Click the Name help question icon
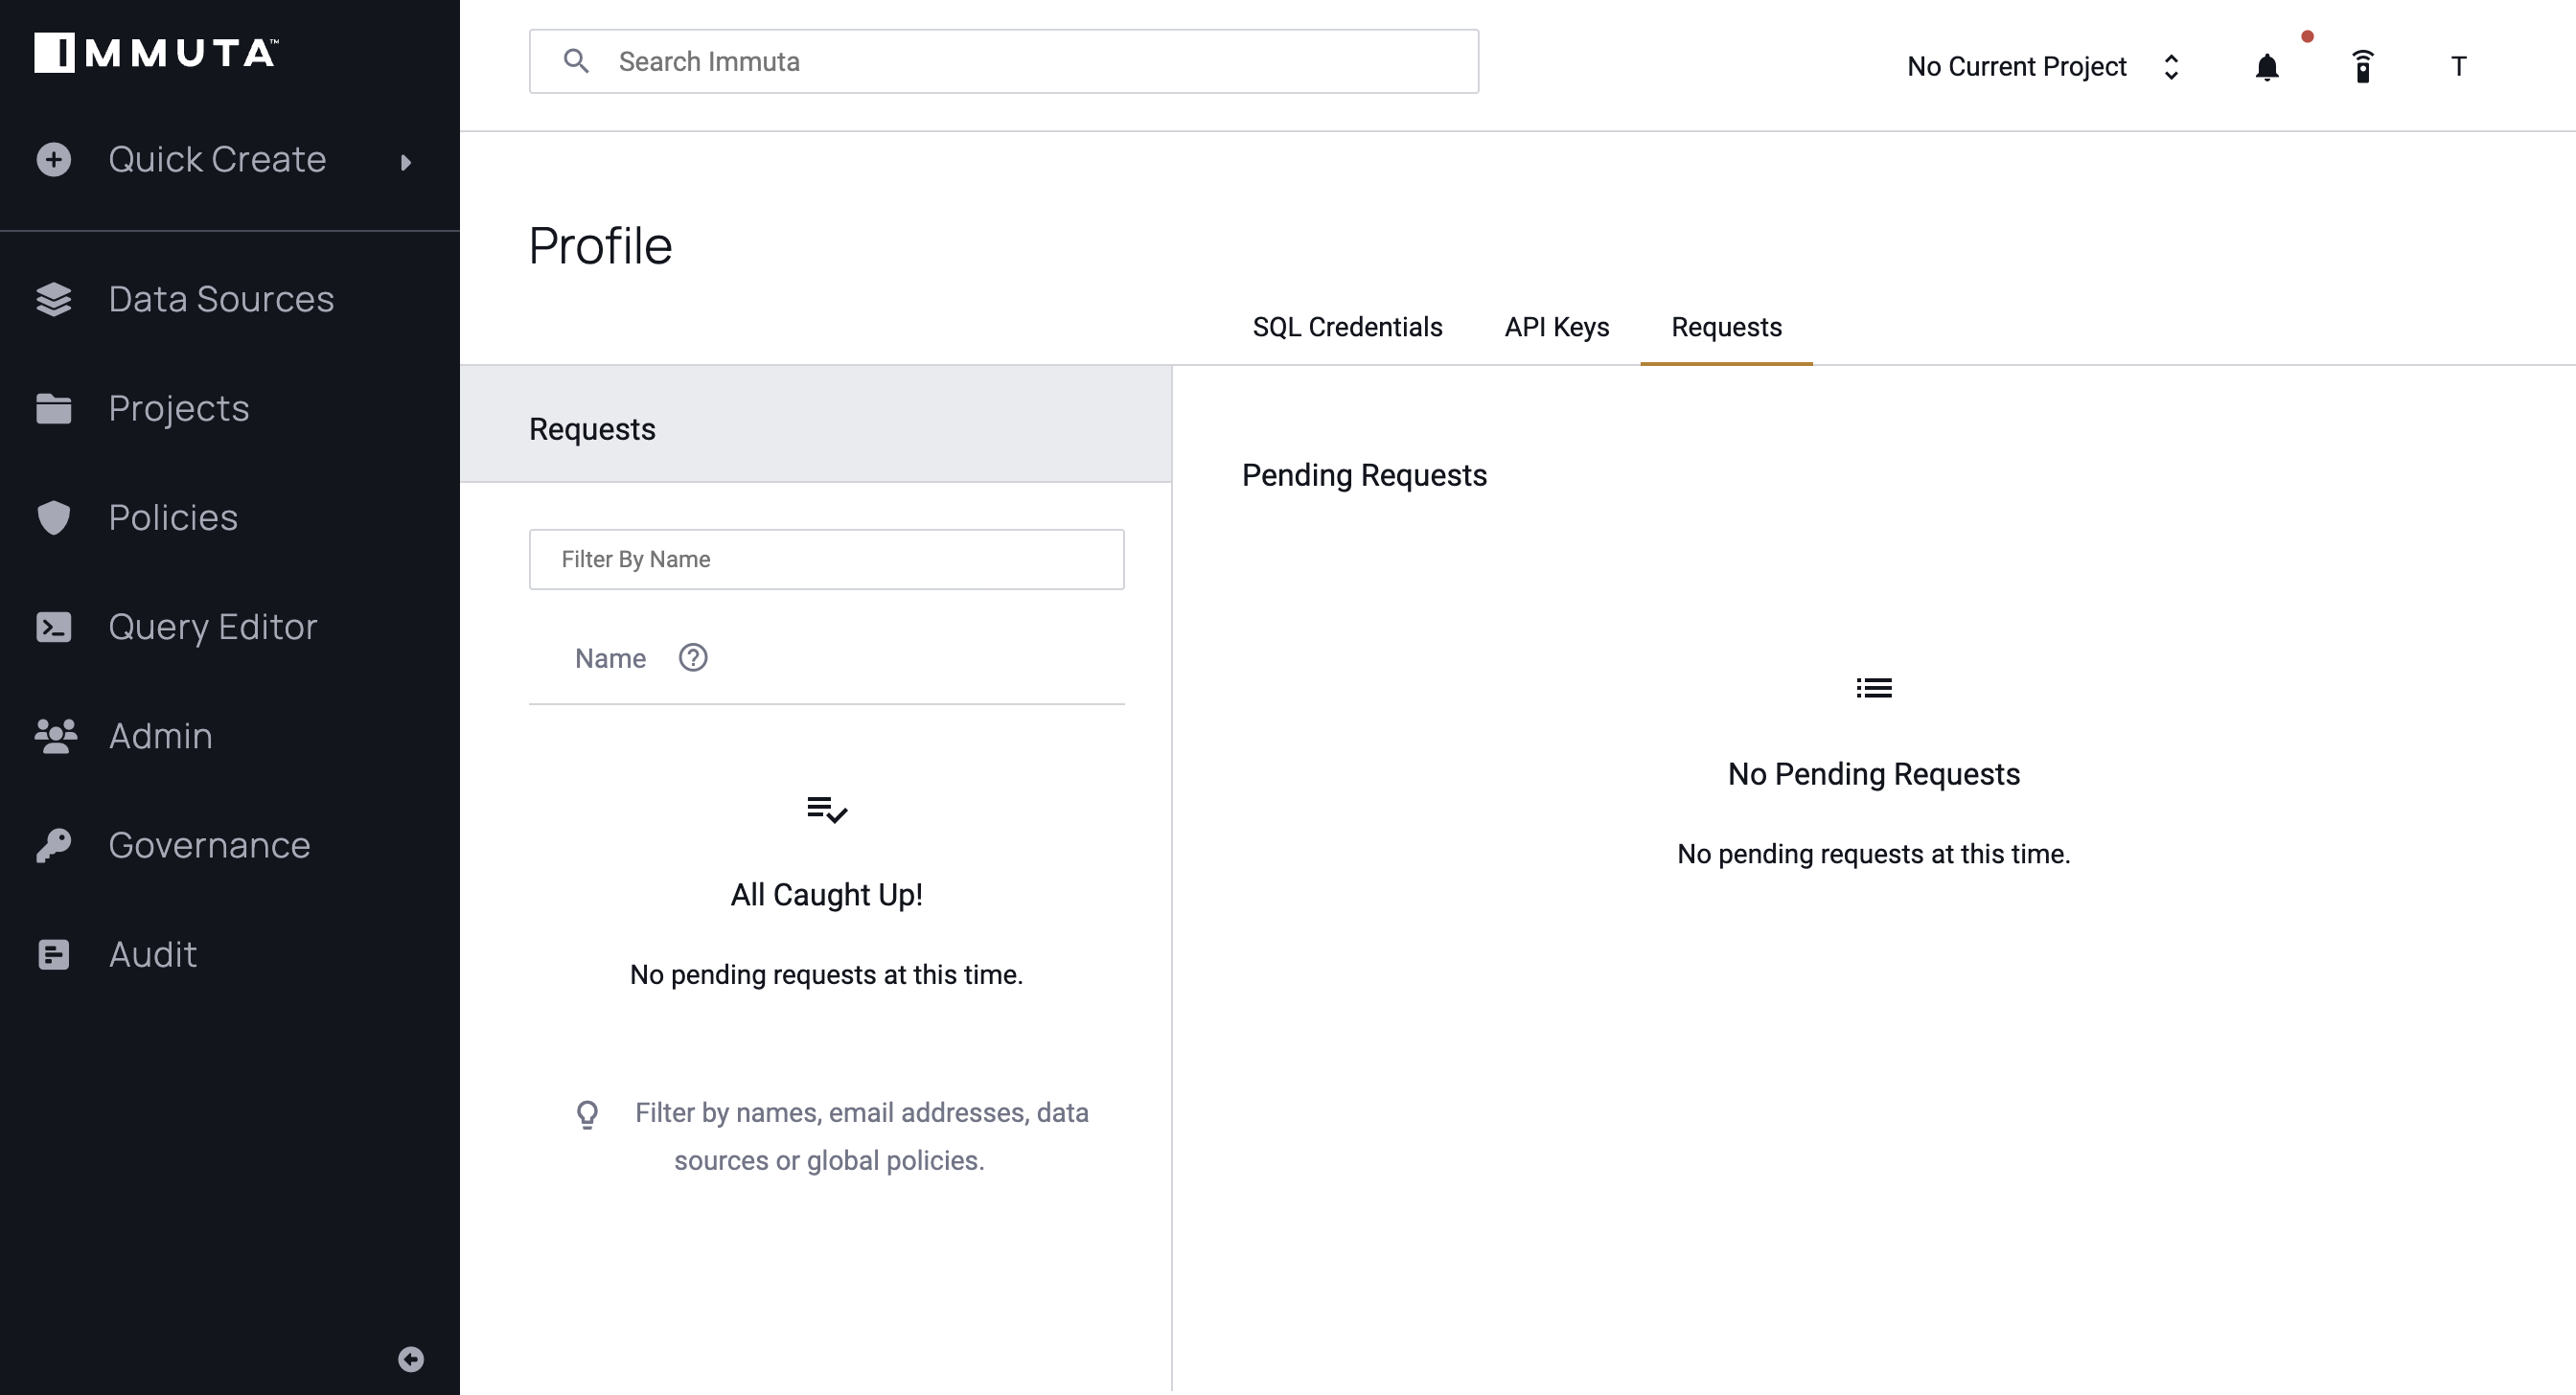Viewport: 2576px width, 1395px height. pyautogui.click(x=693, y=657)
